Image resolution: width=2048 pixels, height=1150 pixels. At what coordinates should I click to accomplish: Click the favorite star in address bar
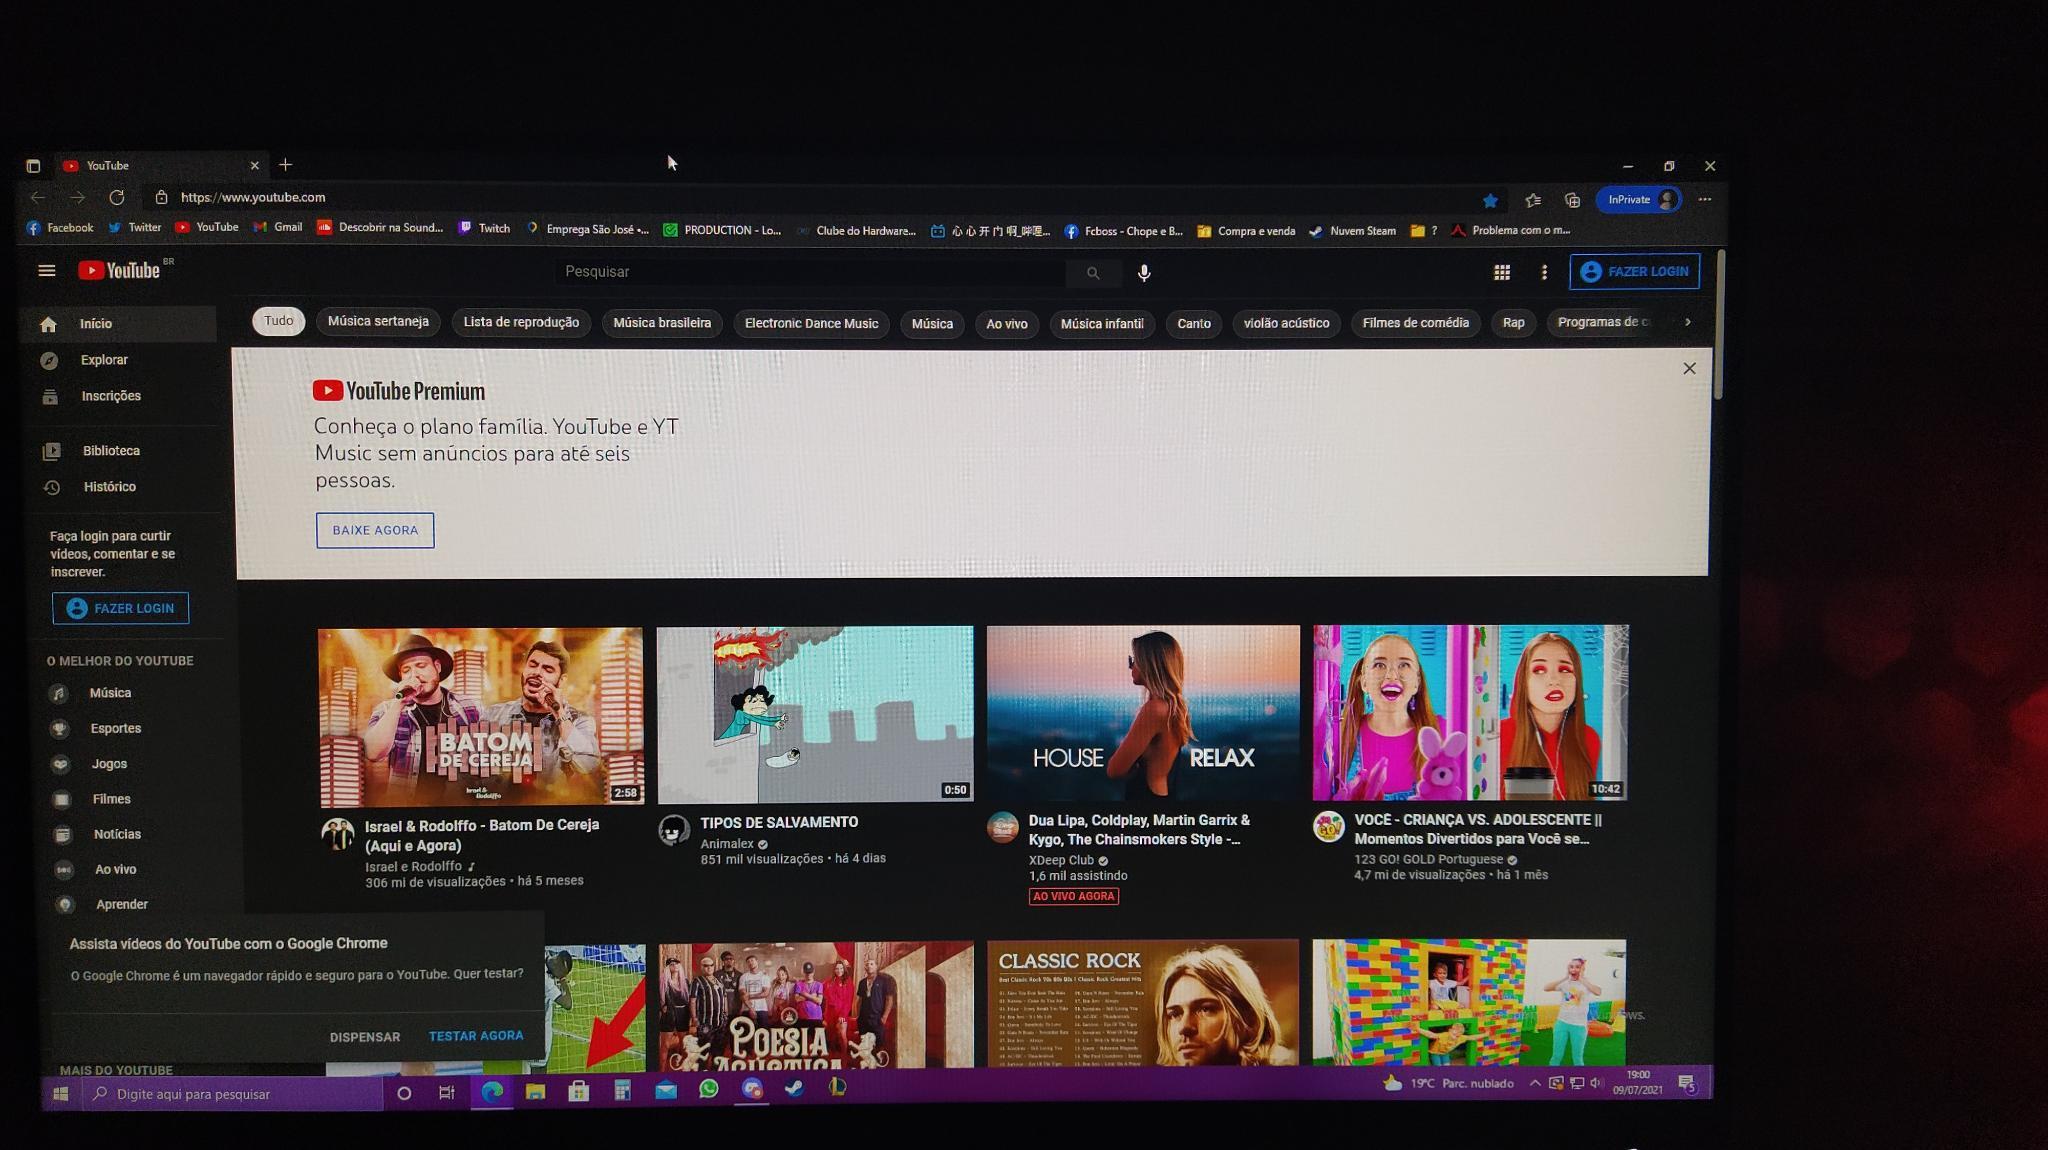[1490, 200]
